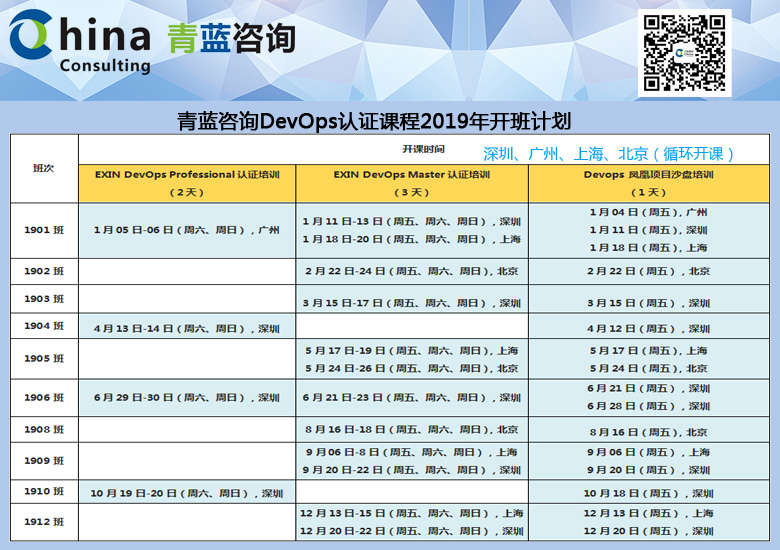Click the schedule title 青蓝咨询DevOps认证课程2019年开班计划
The width and height of the screenshot is (780, 550).
coord(373,122)
